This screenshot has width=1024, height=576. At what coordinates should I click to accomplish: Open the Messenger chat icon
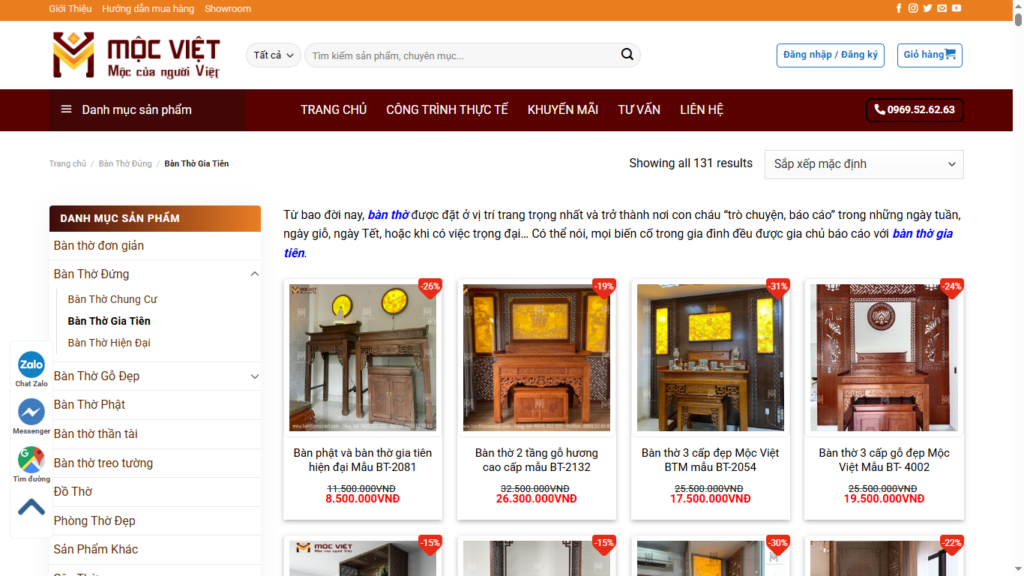click(x=31, y=412)
